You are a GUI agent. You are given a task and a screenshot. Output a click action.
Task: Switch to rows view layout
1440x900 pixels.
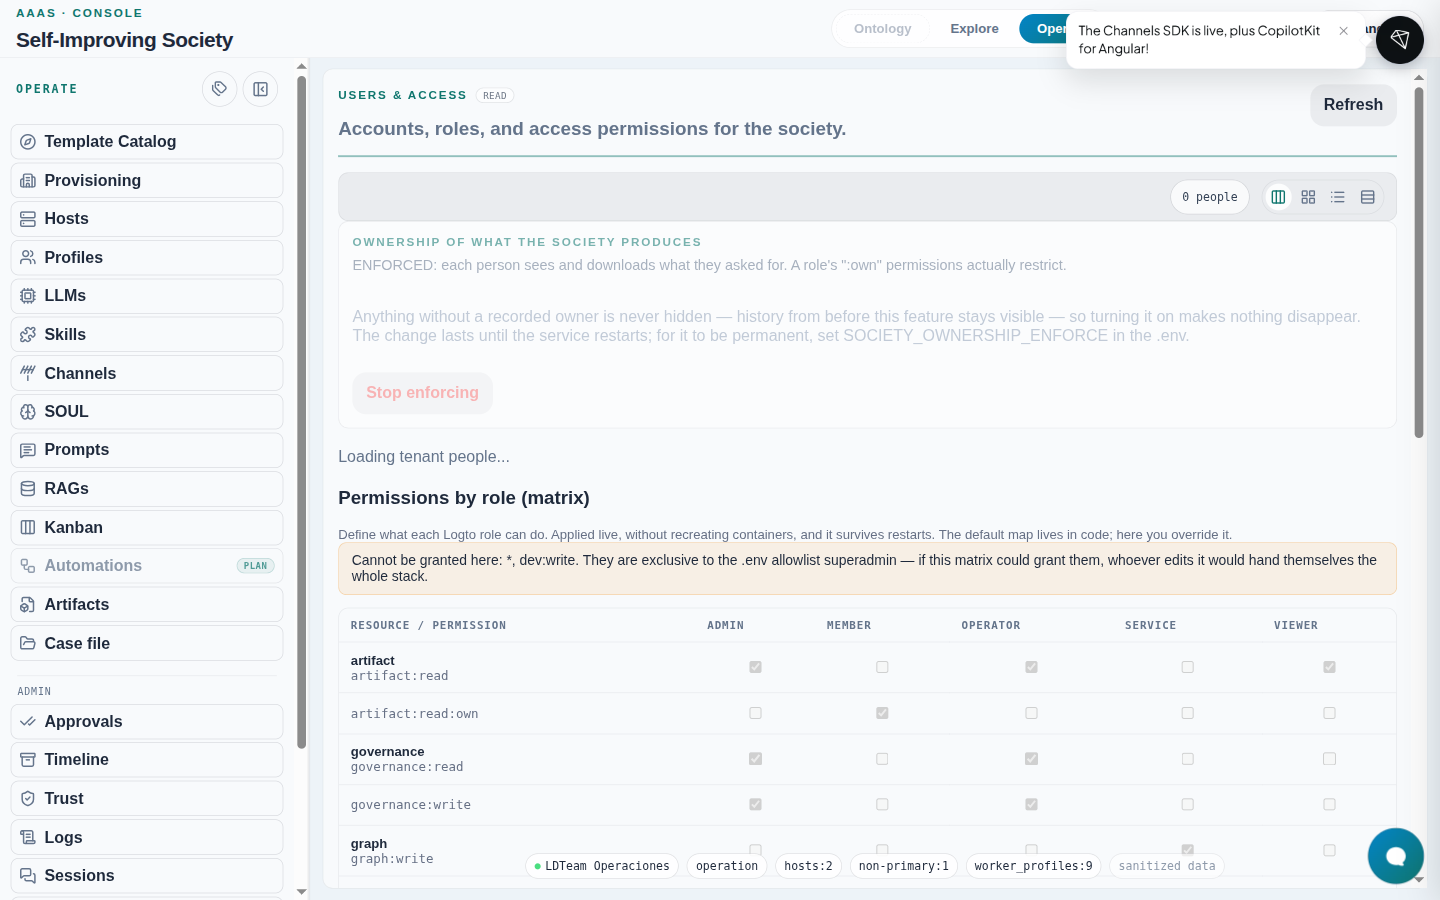[x=1368, y=197]
